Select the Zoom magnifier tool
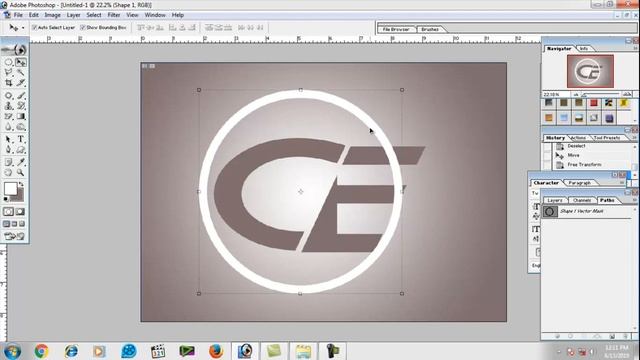 (20, 173)
